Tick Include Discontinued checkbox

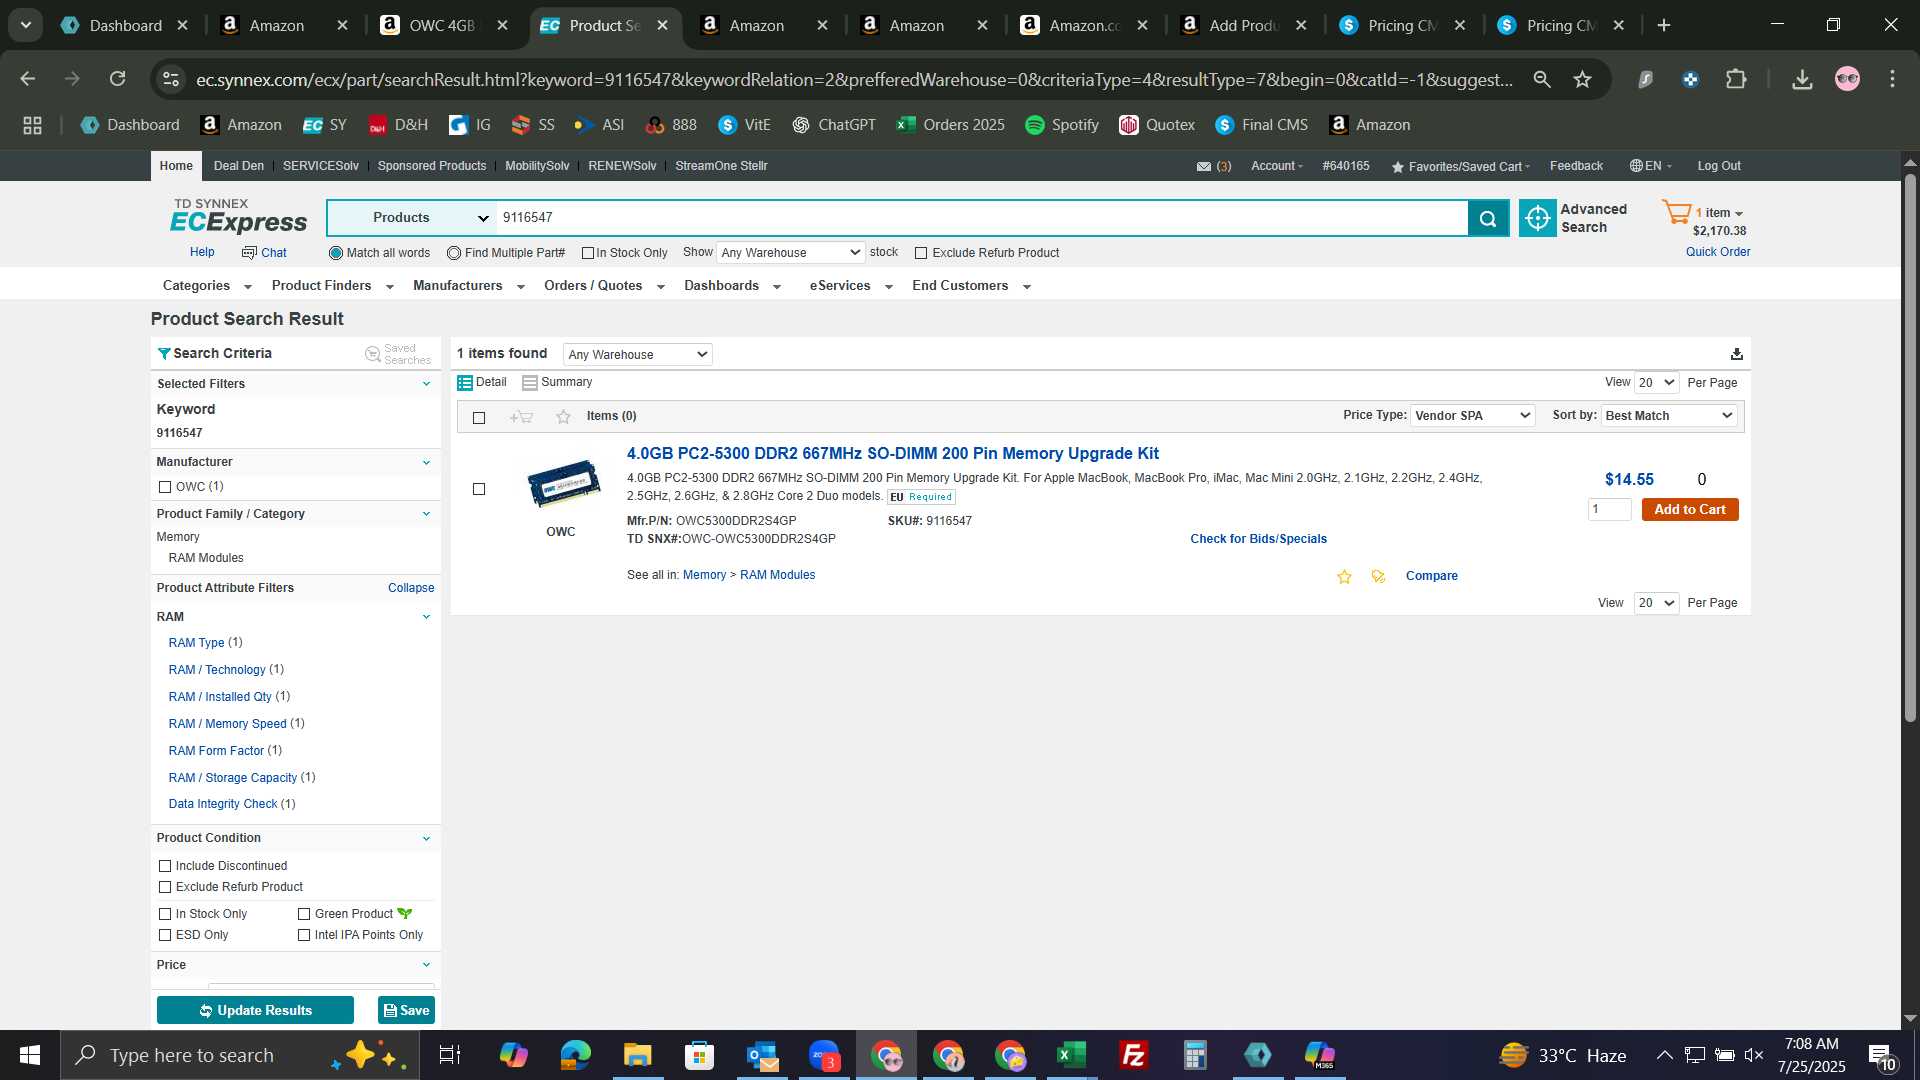coord(165,866)
